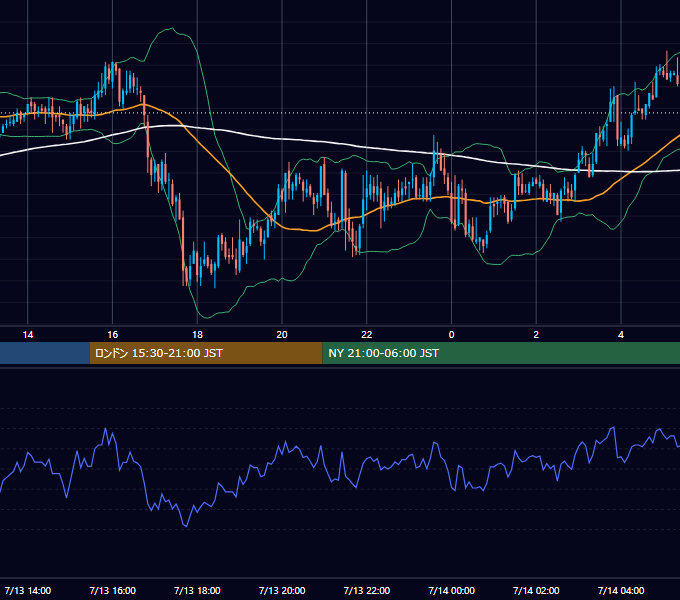Click the 7/14 00:00 date label
Screen dimensions: 680x600
[x=451, y=590]
